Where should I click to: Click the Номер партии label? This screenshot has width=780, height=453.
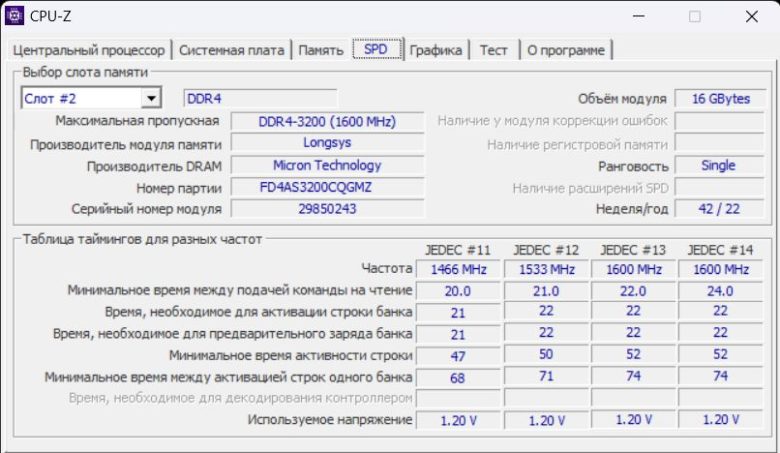pyautogui.click(x=179, y=188)
